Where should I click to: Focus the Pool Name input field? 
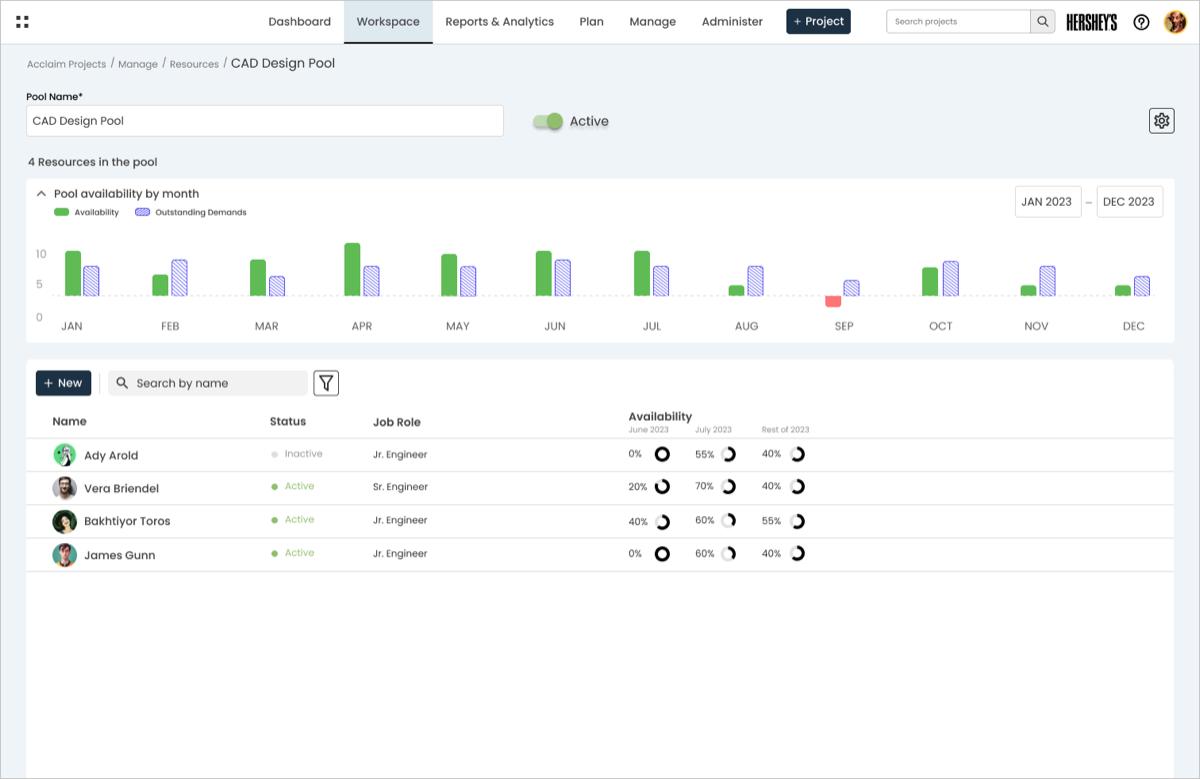click(x=265, y=121)
